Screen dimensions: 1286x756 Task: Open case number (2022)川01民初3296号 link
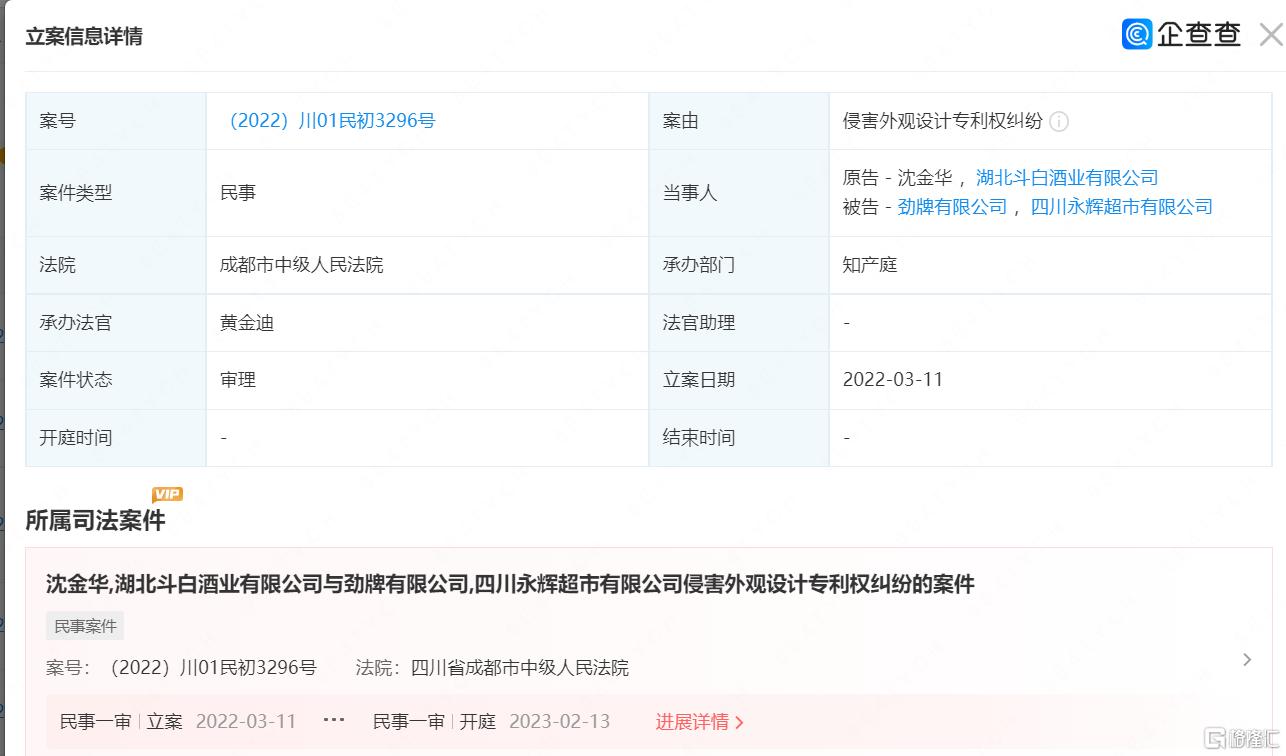click(333, 121)
